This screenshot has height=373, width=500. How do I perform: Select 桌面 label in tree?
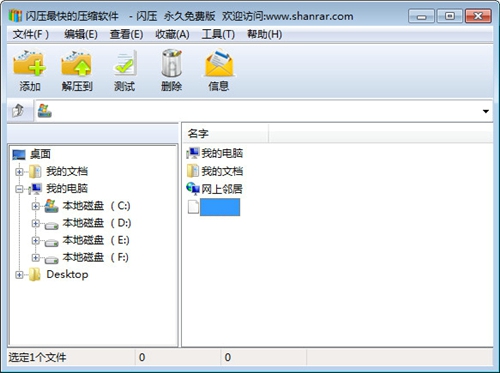click(x=40, y=154)
